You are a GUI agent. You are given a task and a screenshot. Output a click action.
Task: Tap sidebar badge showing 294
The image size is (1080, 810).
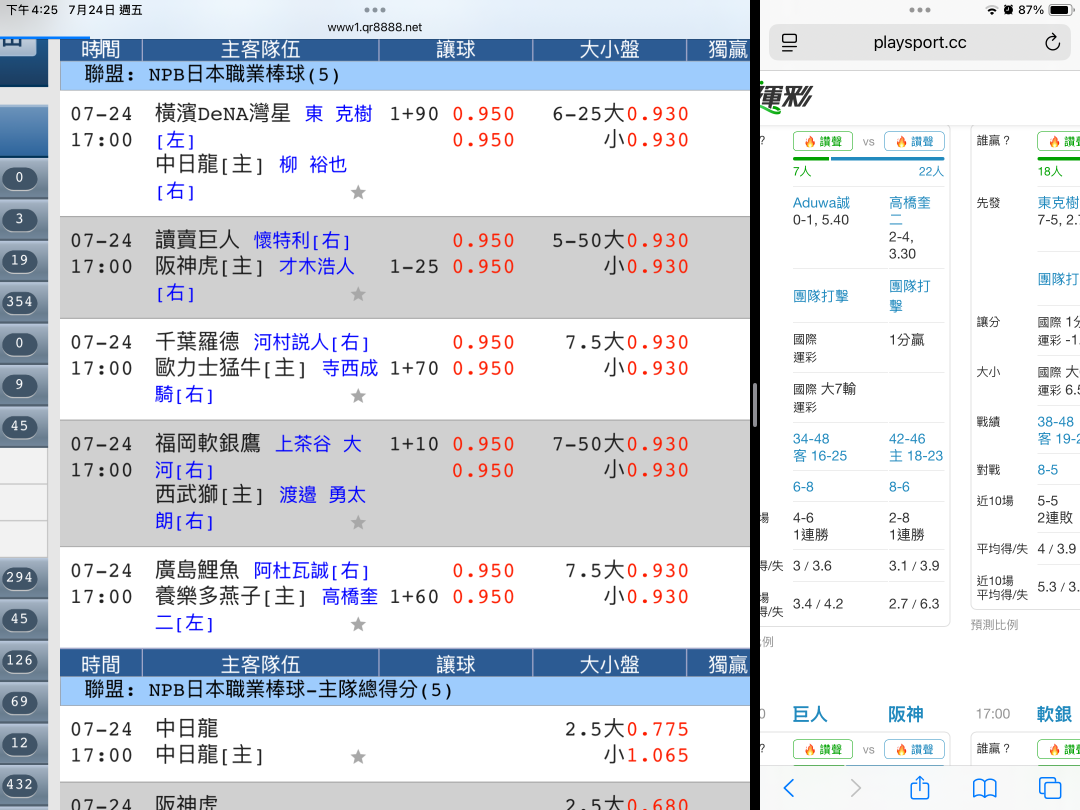(19, 577)
